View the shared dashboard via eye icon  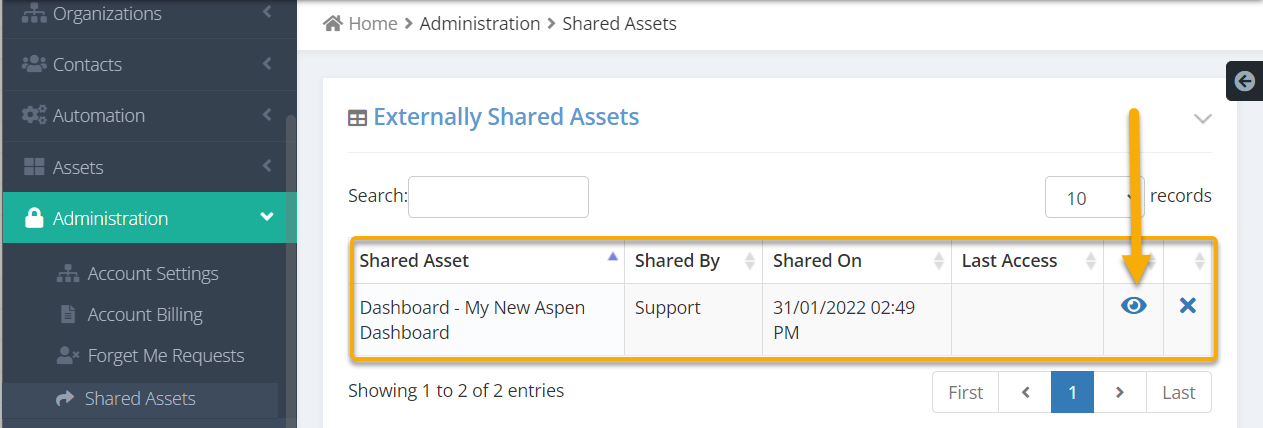(x=1133, y=306)
